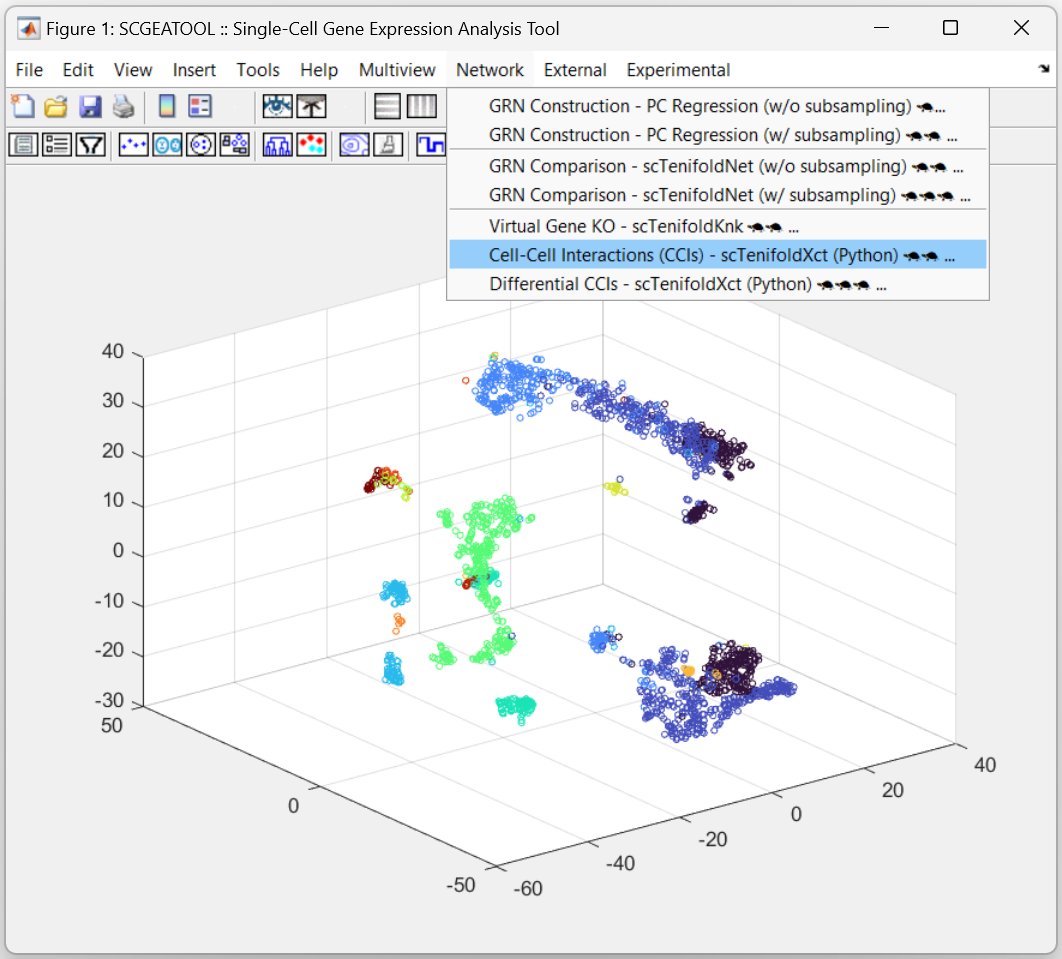The width and height of the screenshot is (1062, 959).
Task: Click the palm tree icon
Action: click(x=312, y=106)
